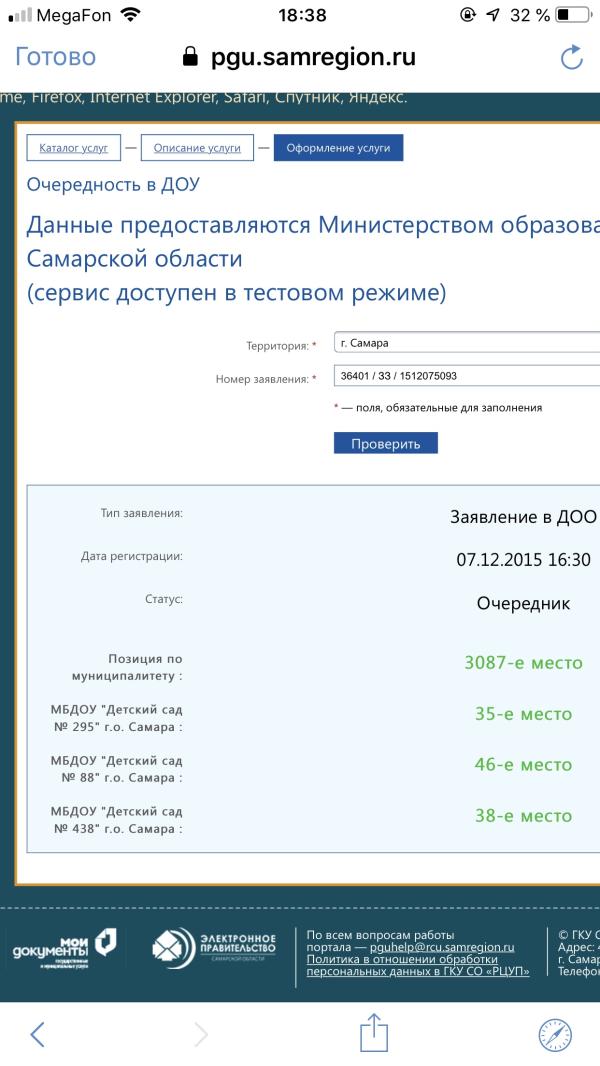600x1066 pixels.
Task: Open the Территория dropdown г. Самара
Action: [x=467, y=343]
